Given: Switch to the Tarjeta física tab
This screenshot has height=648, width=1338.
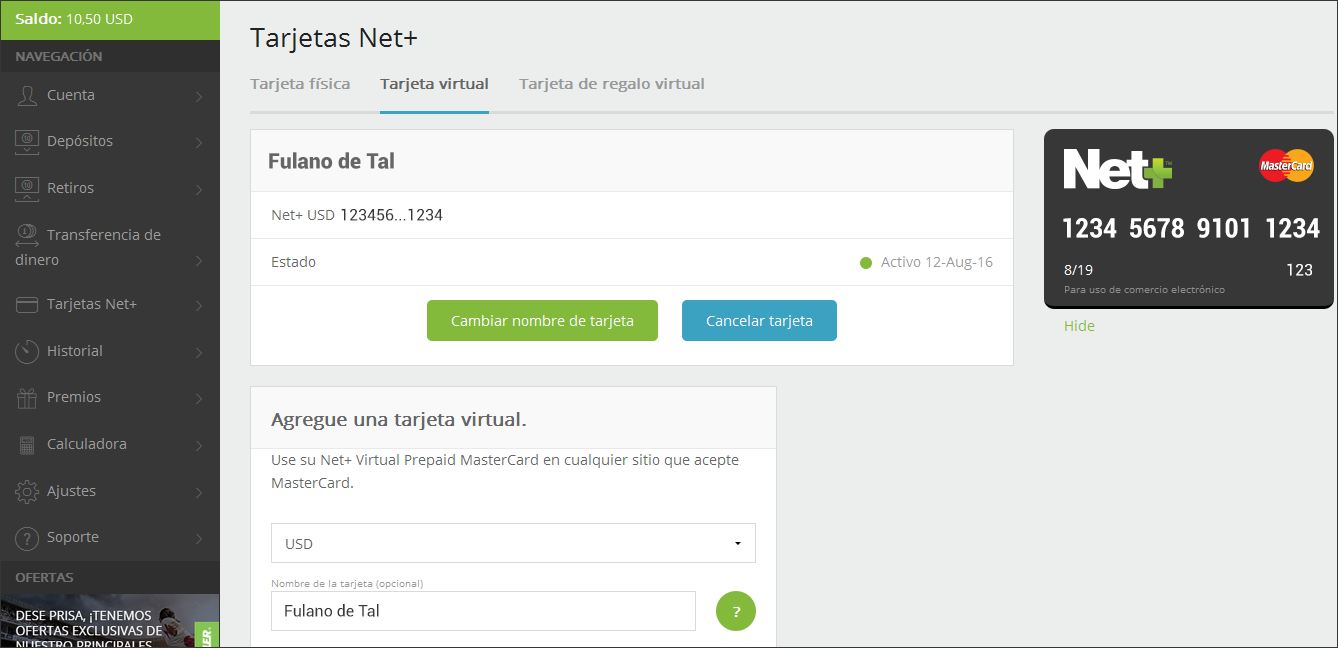Looking at the screenshot, I should (300, 84).
